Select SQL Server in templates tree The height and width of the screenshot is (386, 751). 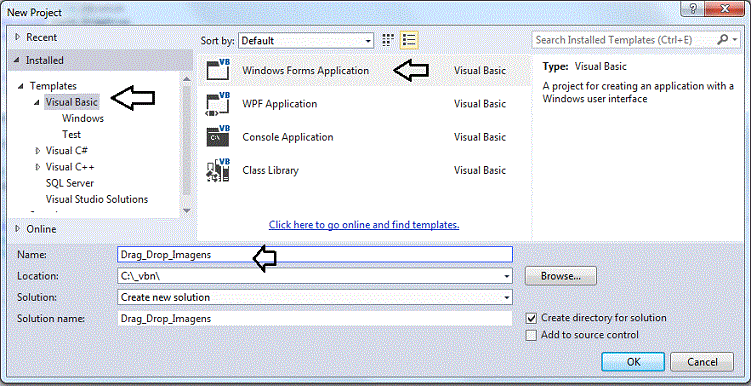(x=70, y=183)
